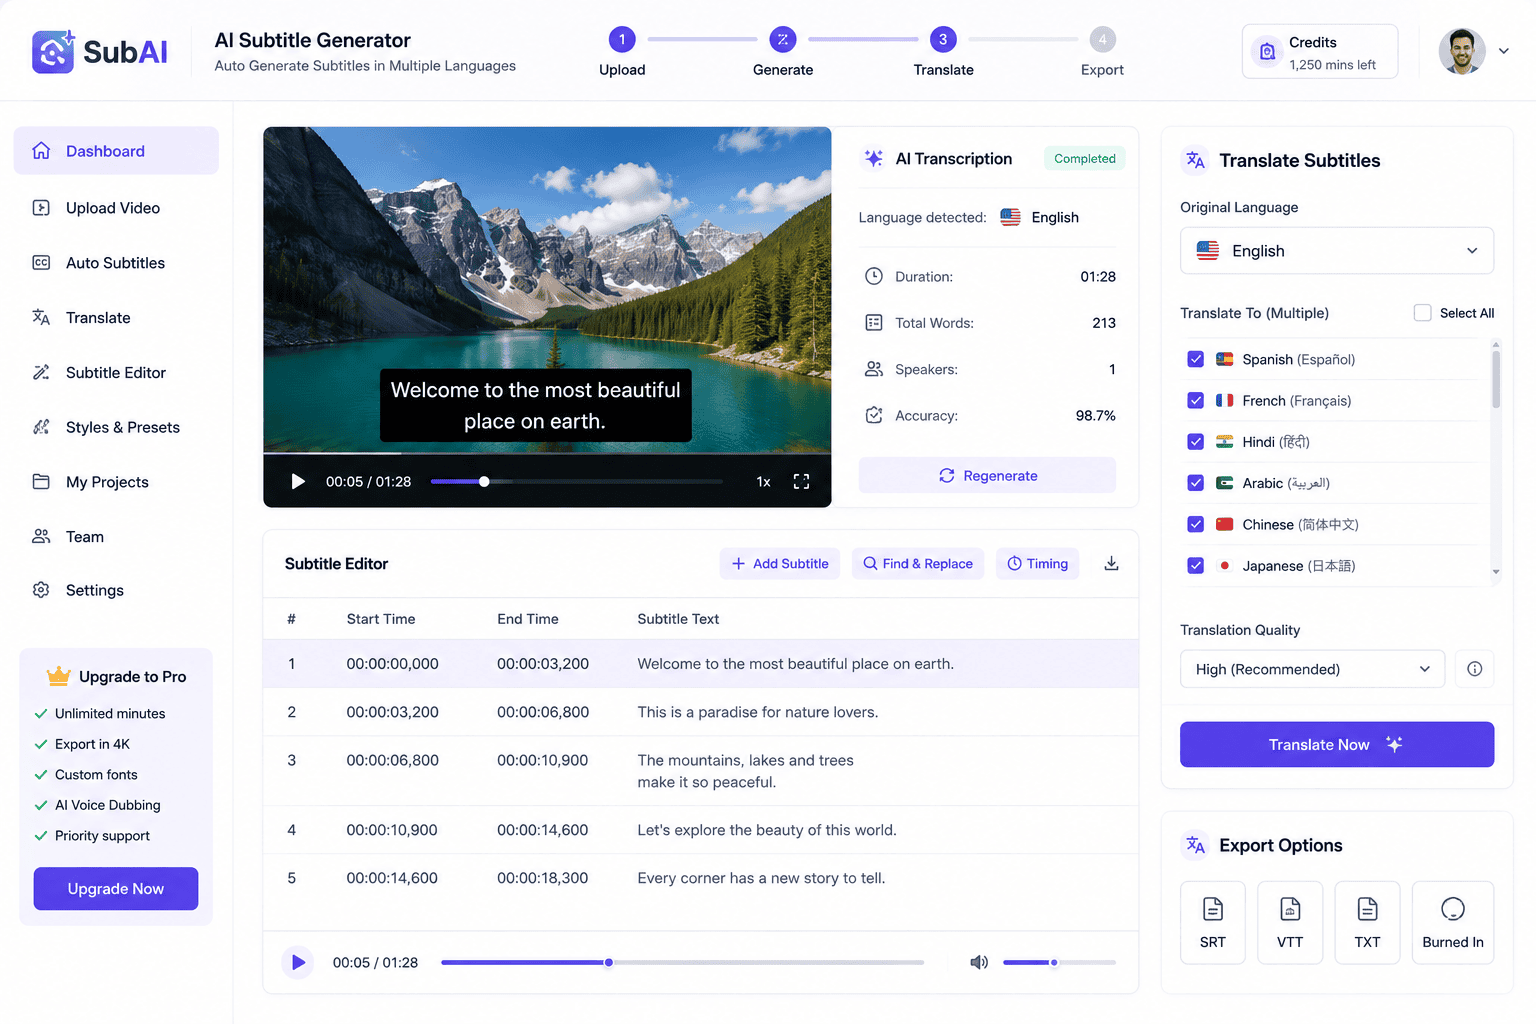1536x1024 pixels.
Task: Mute using the speaker volume icon
Action: [x=979, y=962]
